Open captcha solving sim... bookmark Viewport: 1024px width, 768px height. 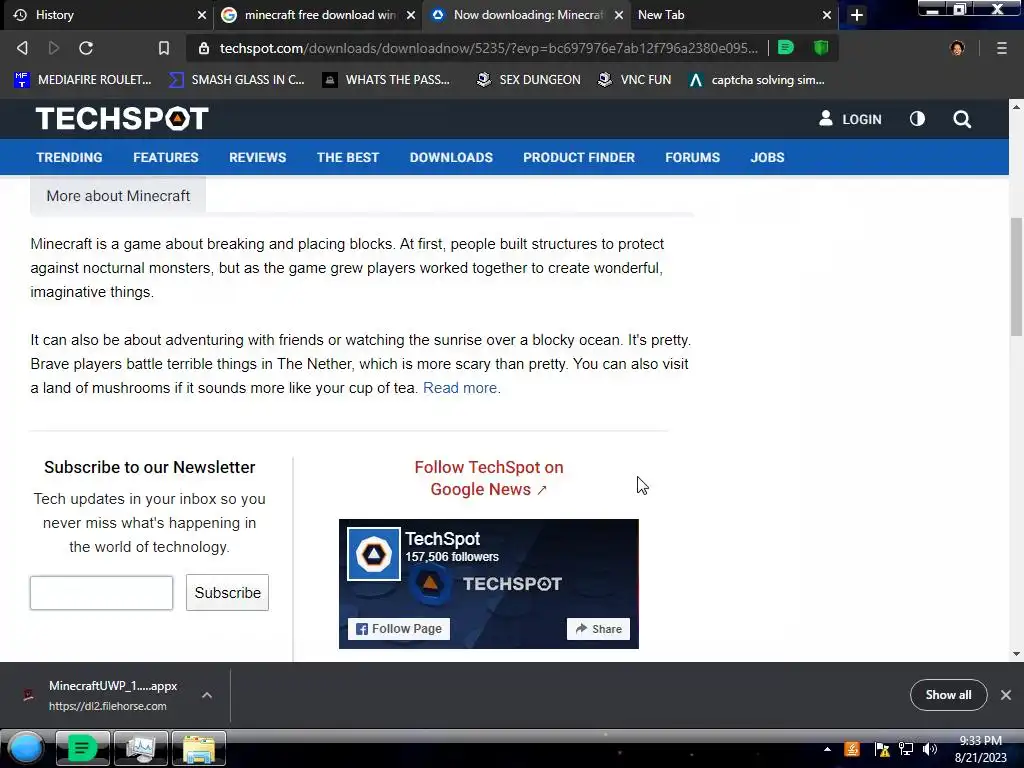756,80
